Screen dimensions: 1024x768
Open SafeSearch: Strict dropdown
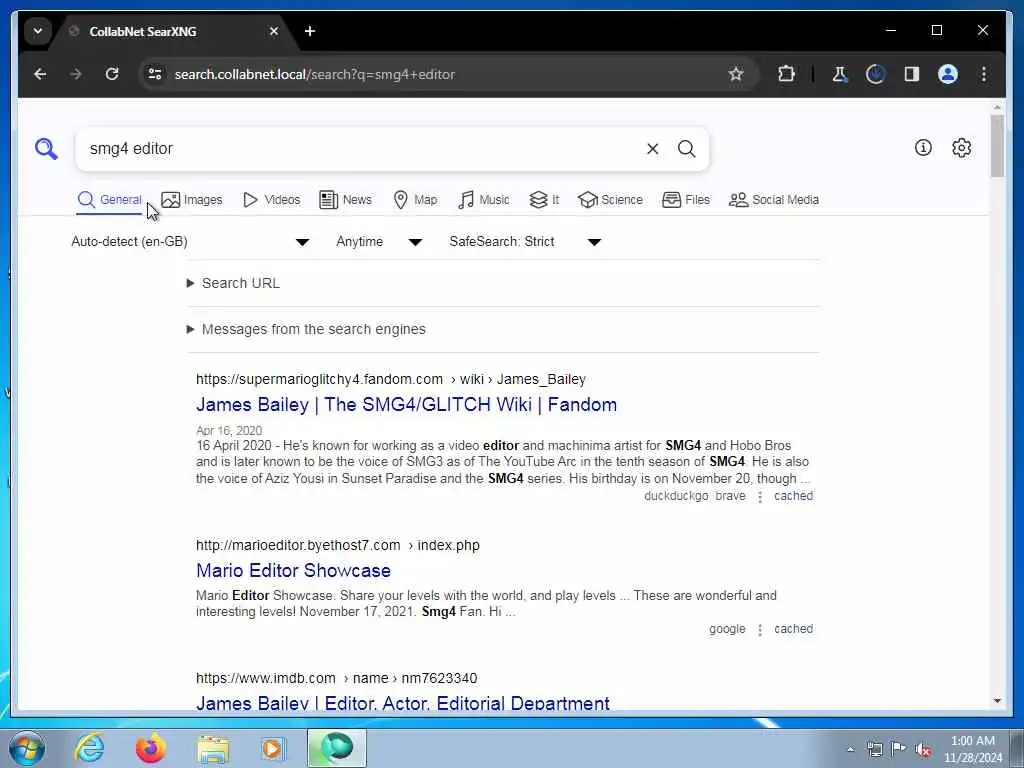click(525, 242)
